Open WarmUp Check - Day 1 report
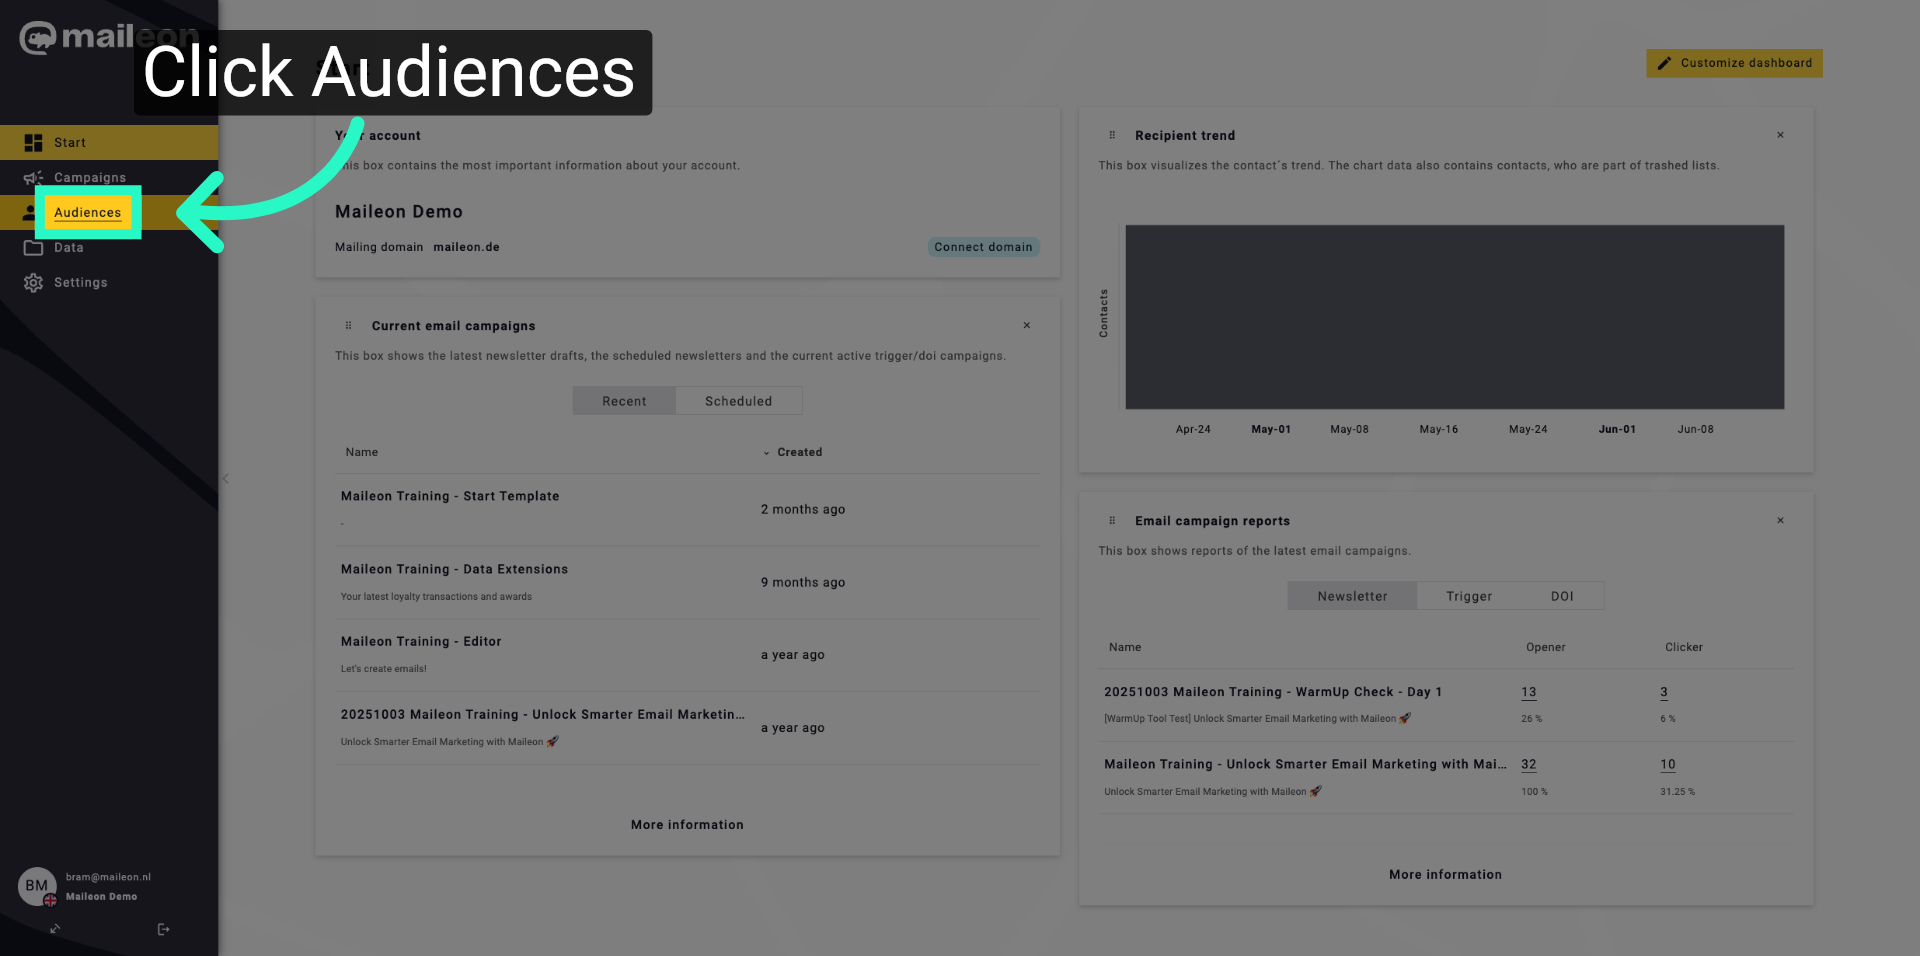The height and width of the screenshot is (956, 1920). click(1273, 692)
